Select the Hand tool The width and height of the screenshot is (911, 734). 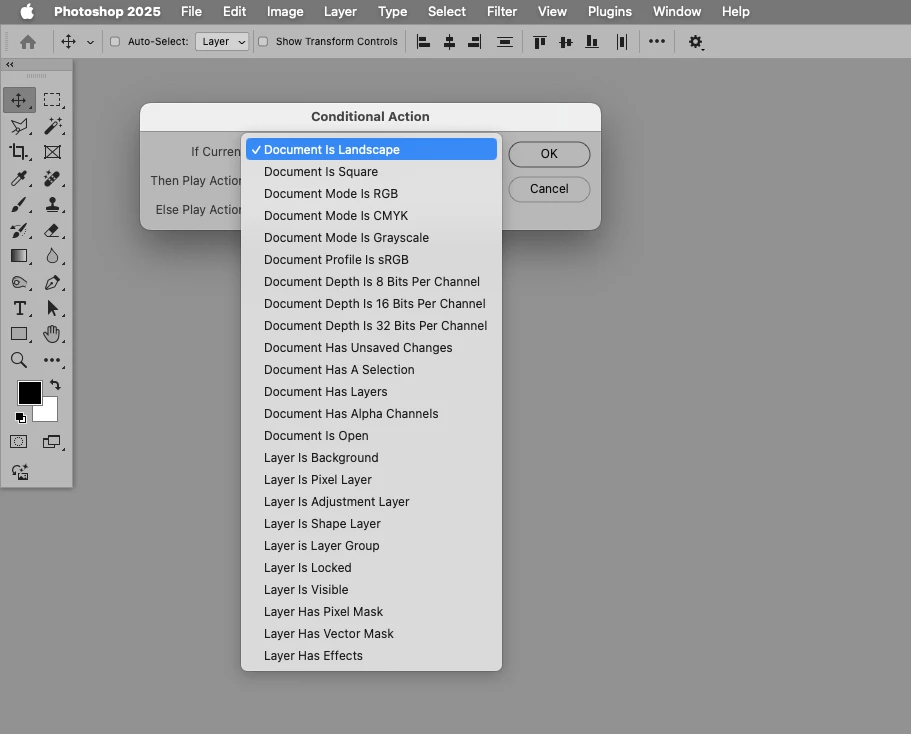(x=52, y=334)
